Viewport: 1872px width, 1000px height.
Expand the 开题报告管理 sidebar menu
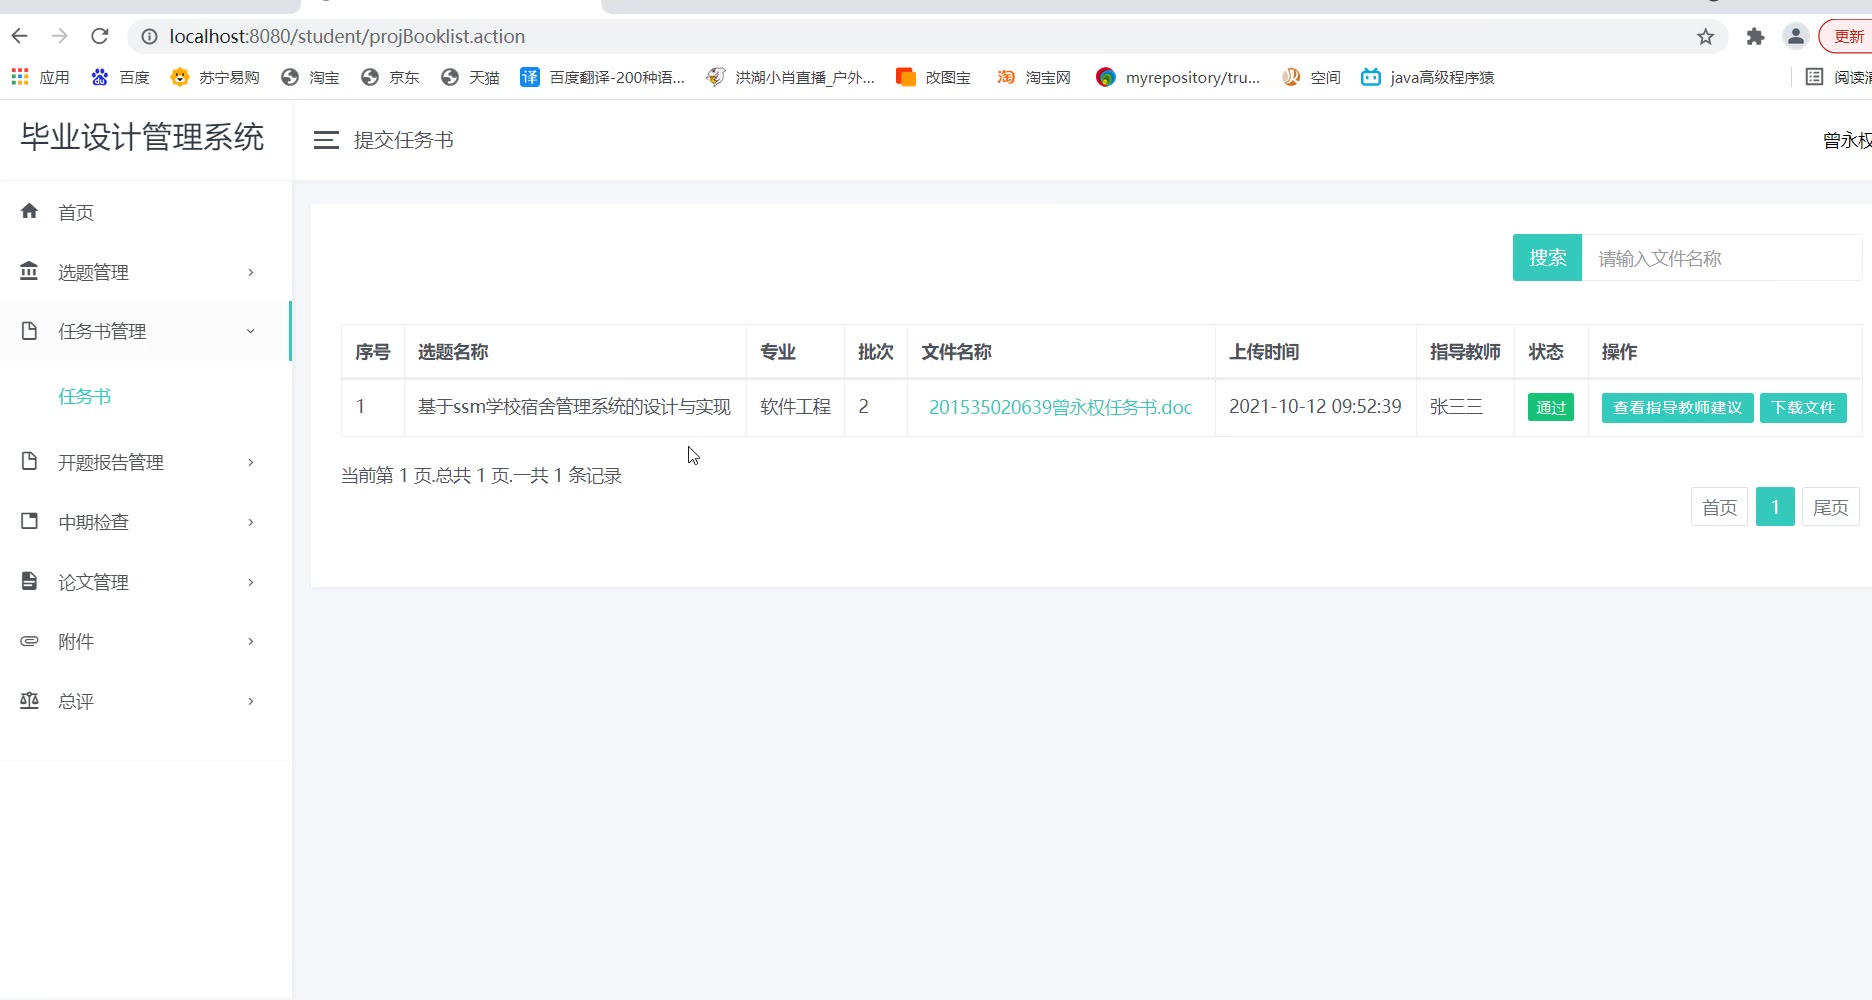tap(145, 462)
